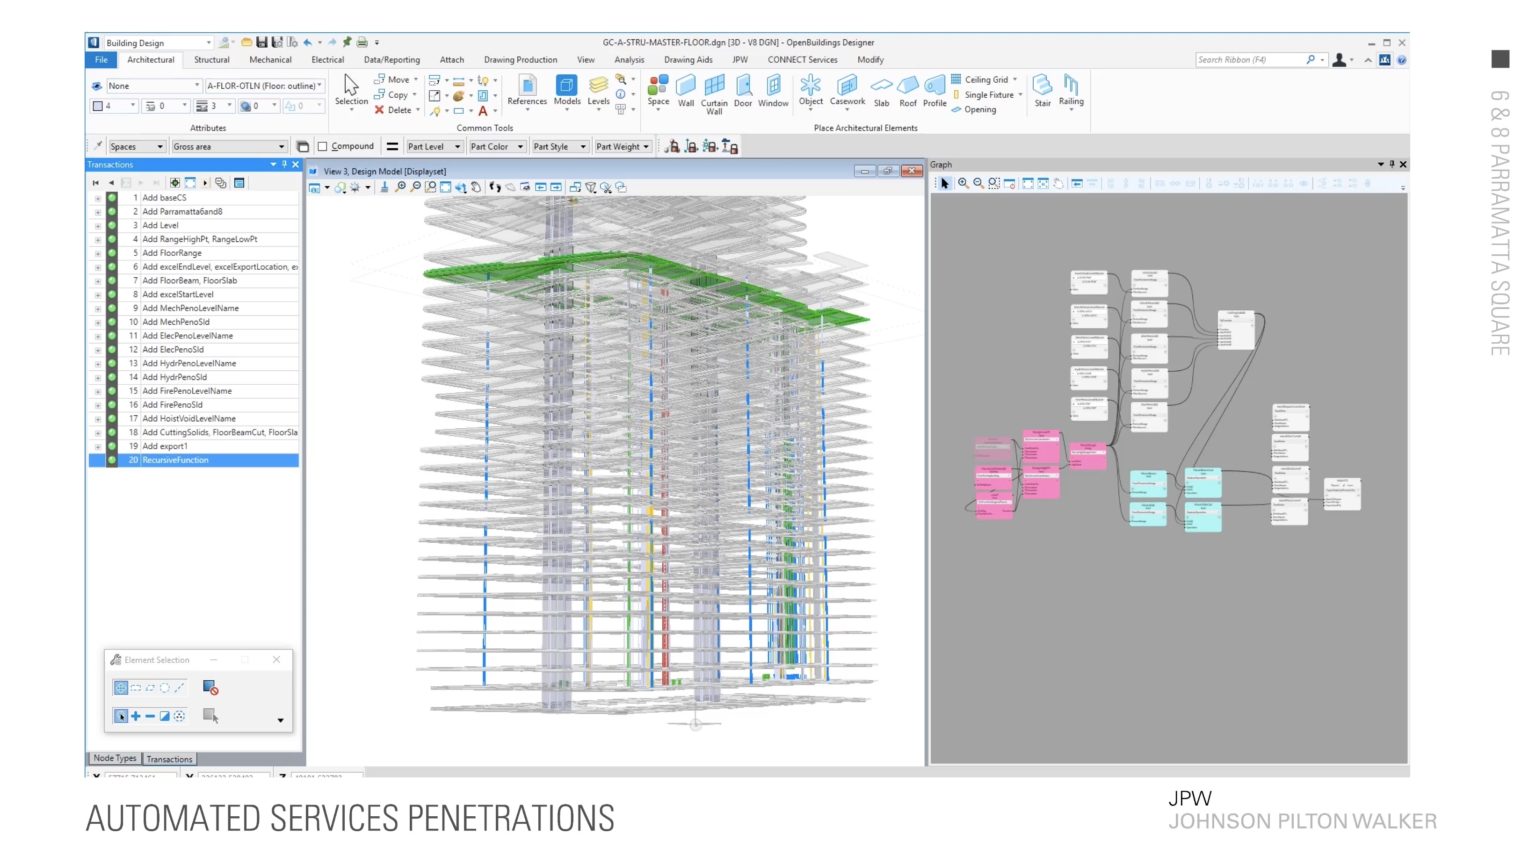Open the Levels tool

[598, 92]
